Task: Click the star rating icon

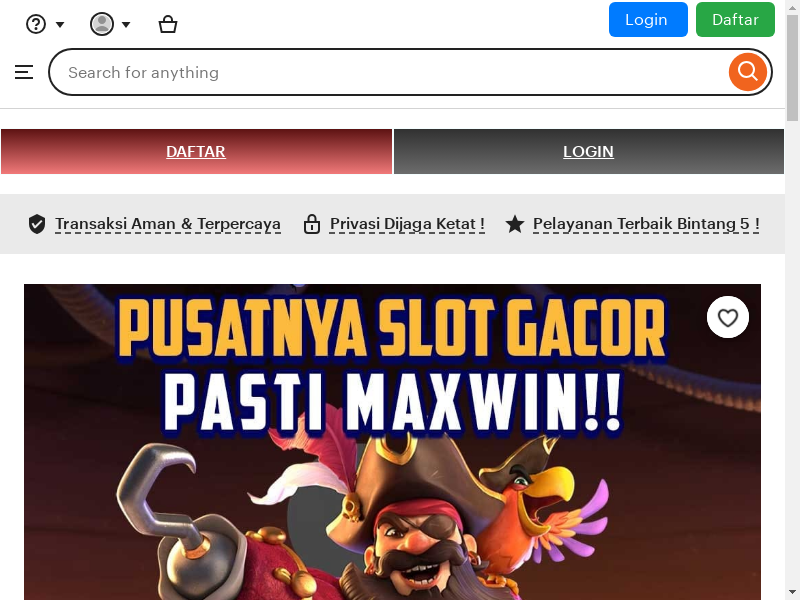Action: 515,224
